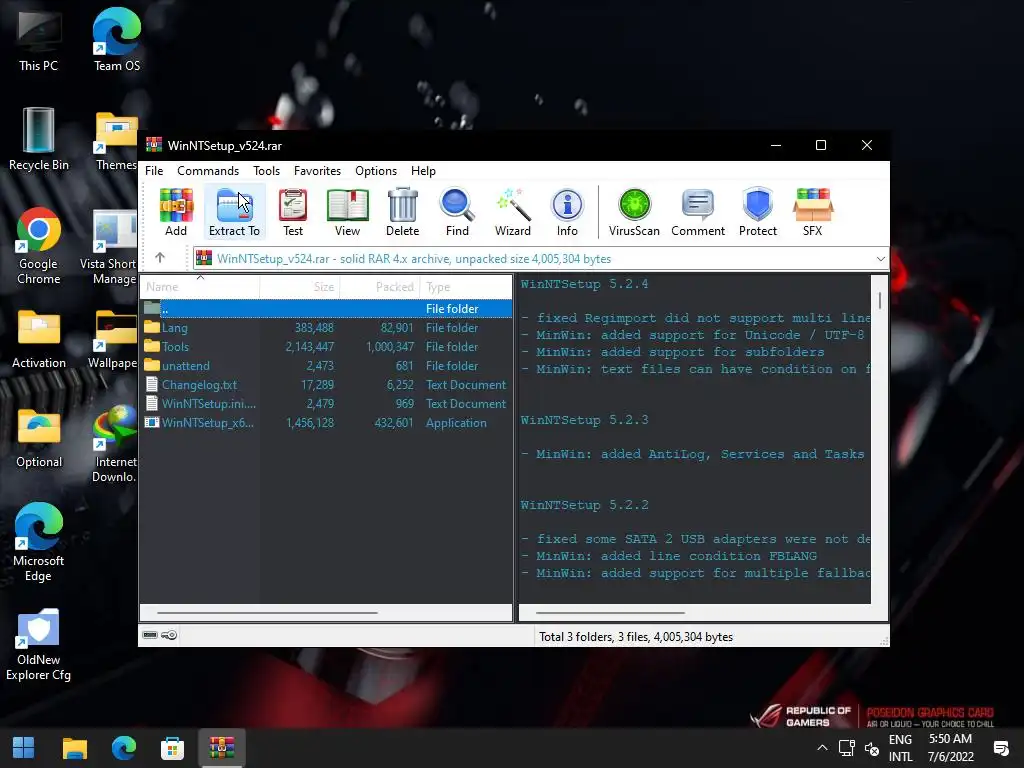Viewport: 1024px width, 768px height.
Task: Click the Protect shield icon
Action: 758,212
